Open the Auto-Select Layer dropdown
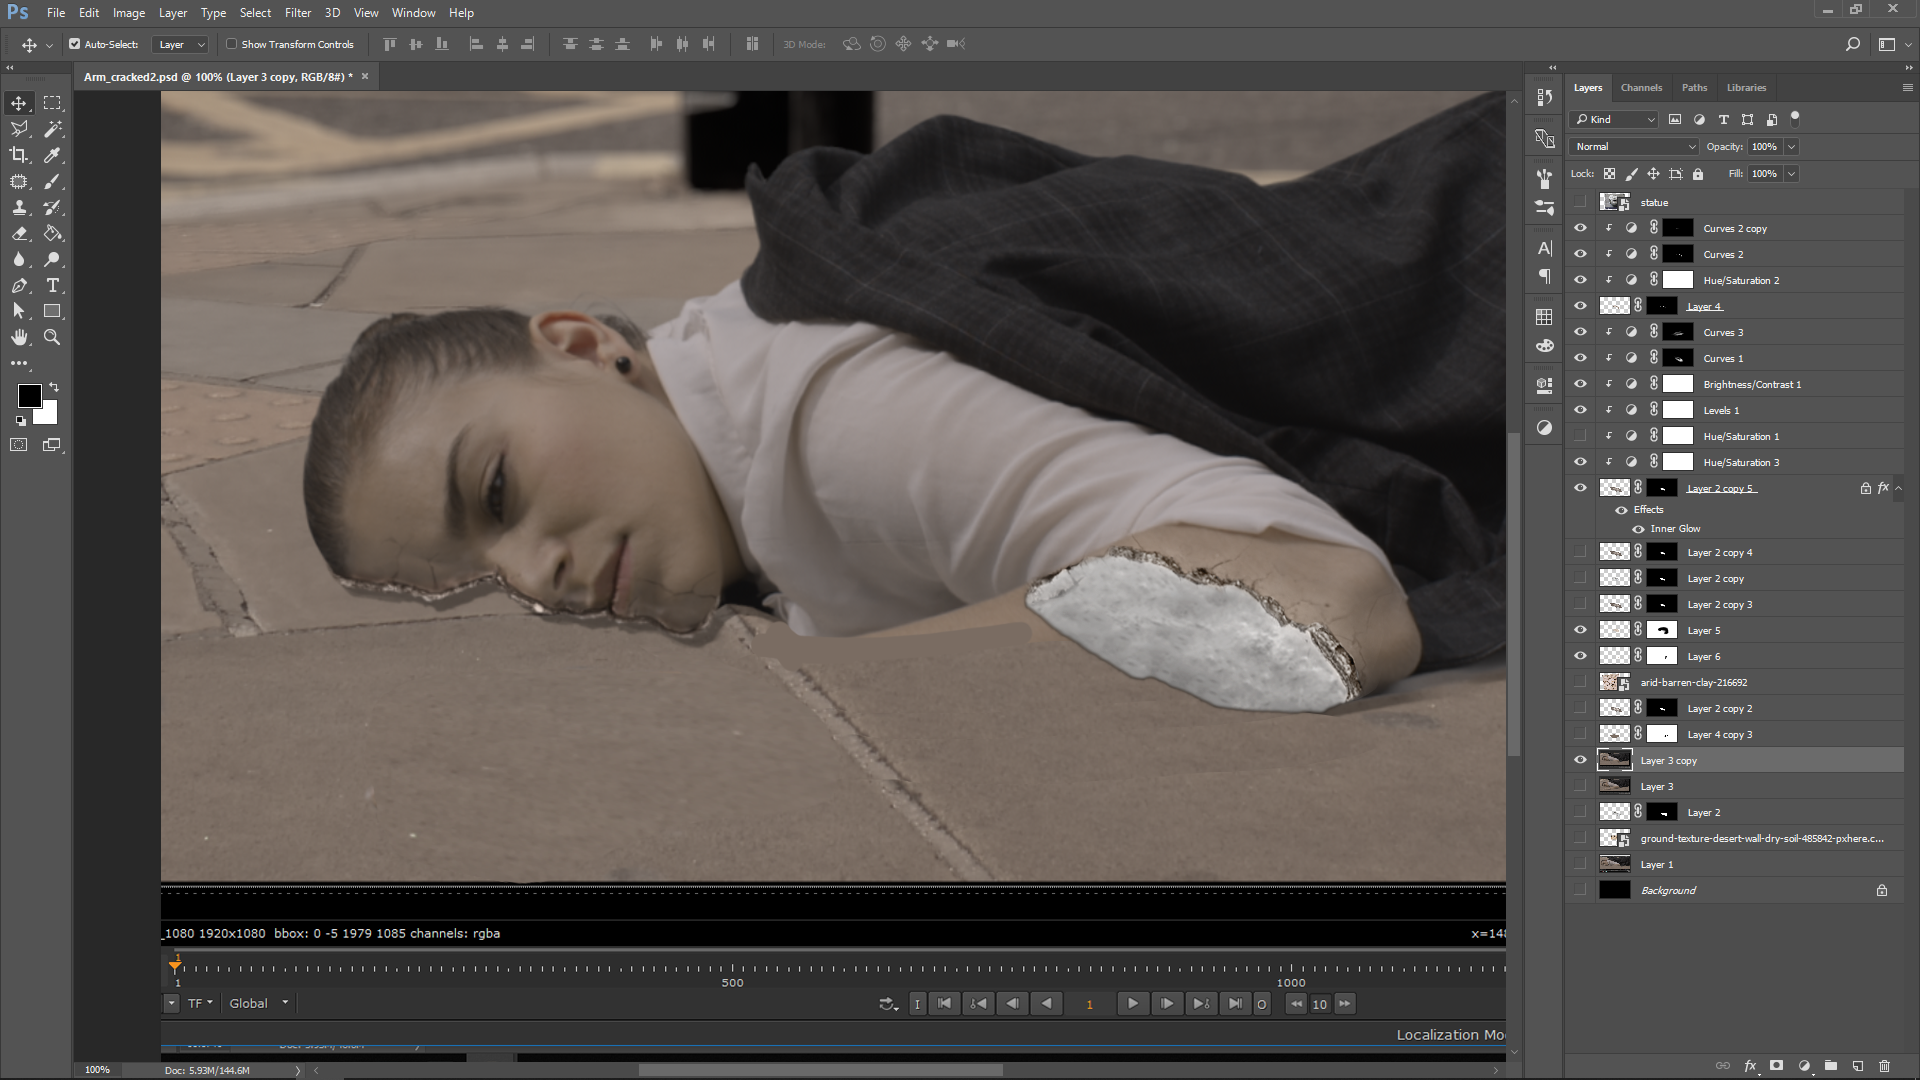 tap(181, 44)
